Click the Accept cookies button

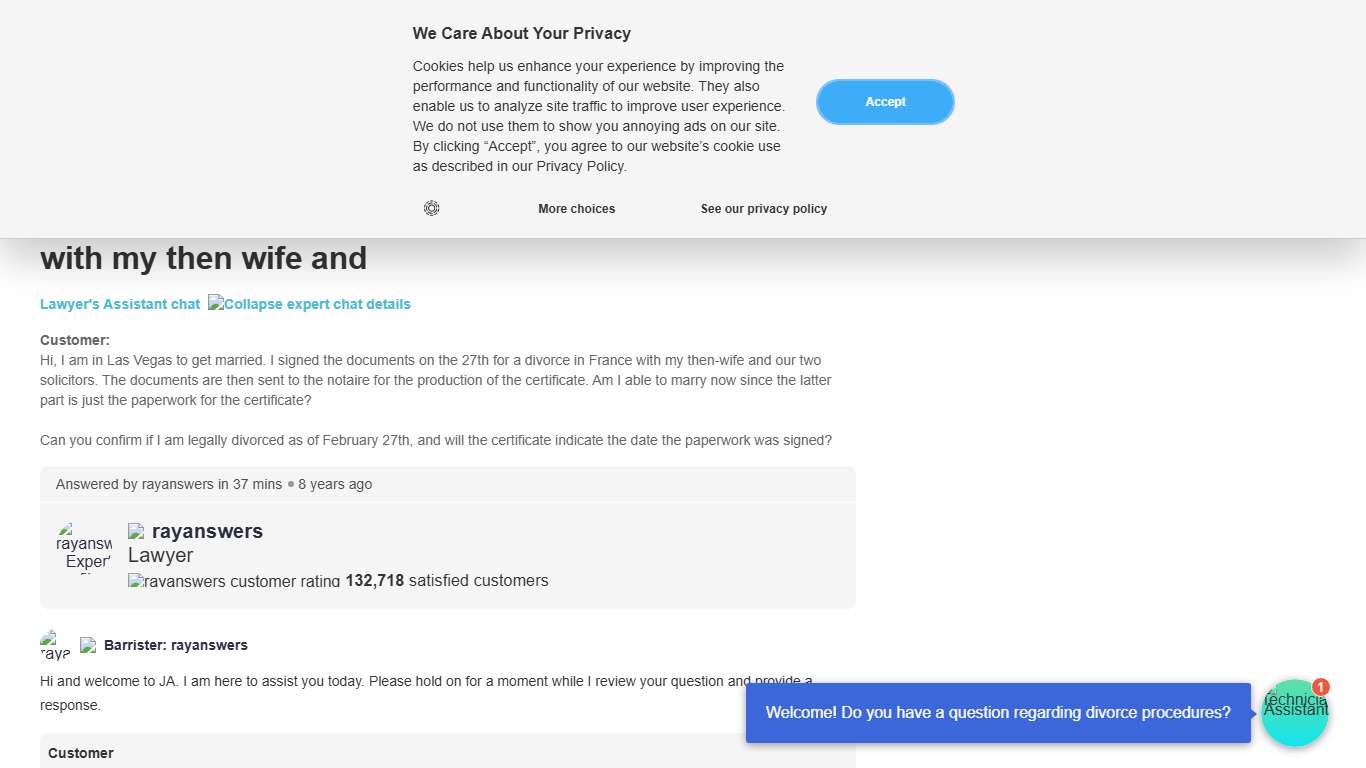click(x=885, y=102)
